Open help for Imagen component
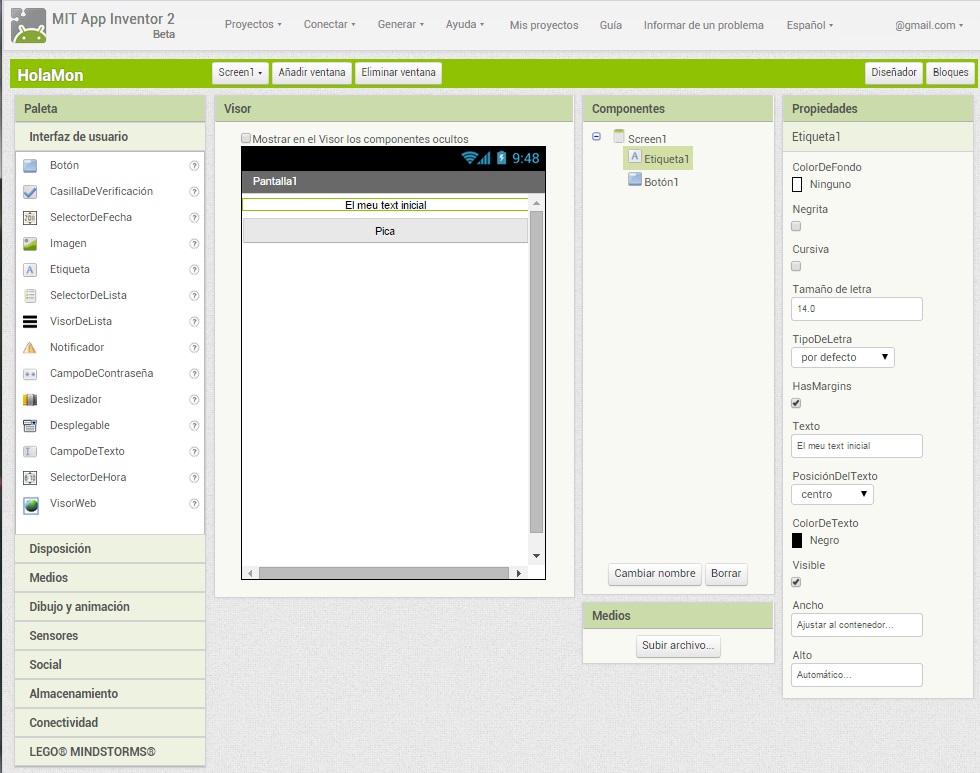 [x=194, y=244]
